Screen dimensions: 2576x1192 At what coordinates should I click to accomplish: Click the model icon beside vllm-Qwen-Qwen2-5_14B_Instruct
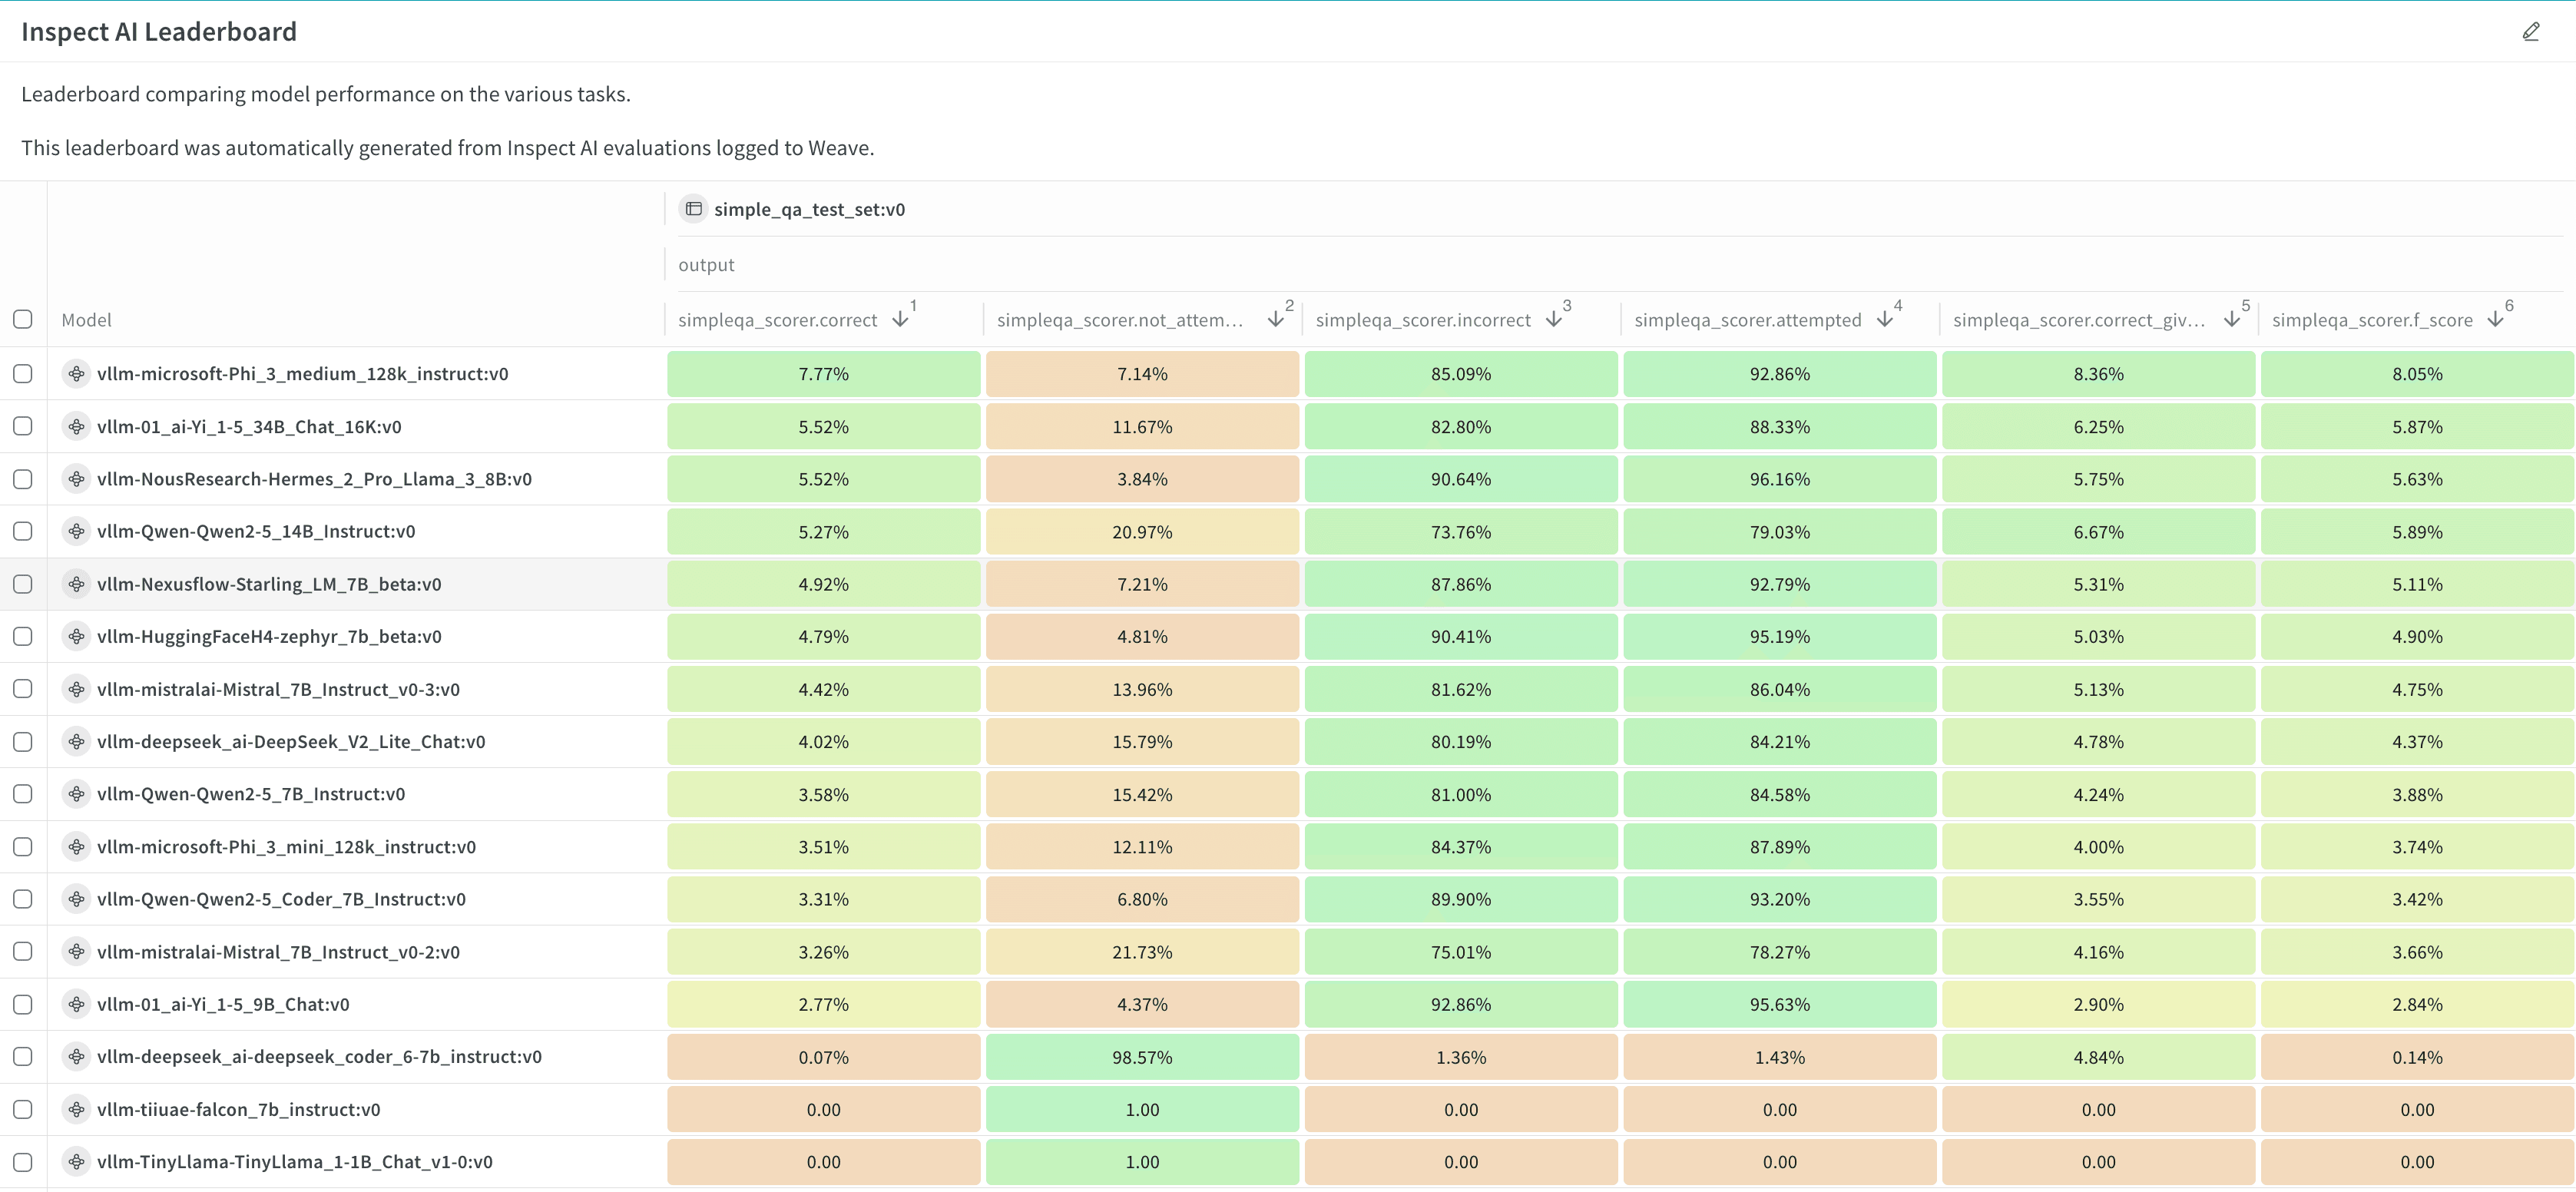77,531
